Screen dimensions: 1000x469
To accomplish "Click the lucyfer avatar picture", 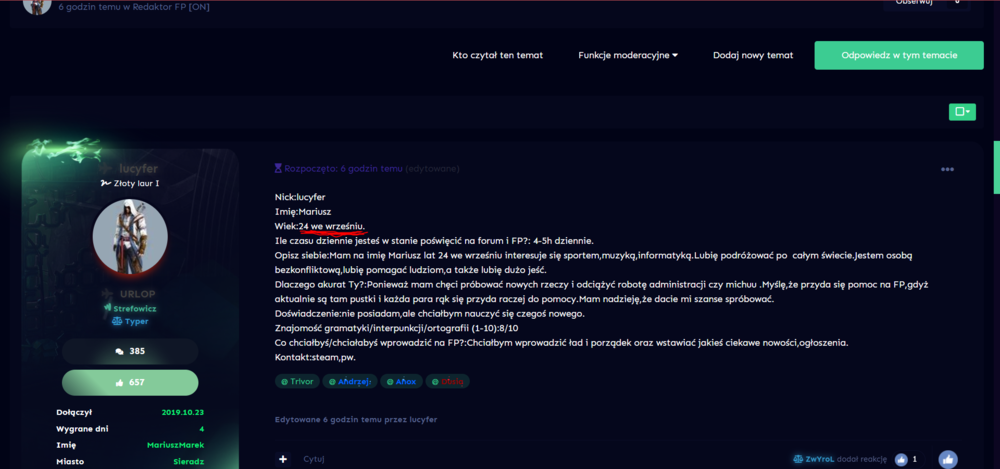I will [130, 237].
